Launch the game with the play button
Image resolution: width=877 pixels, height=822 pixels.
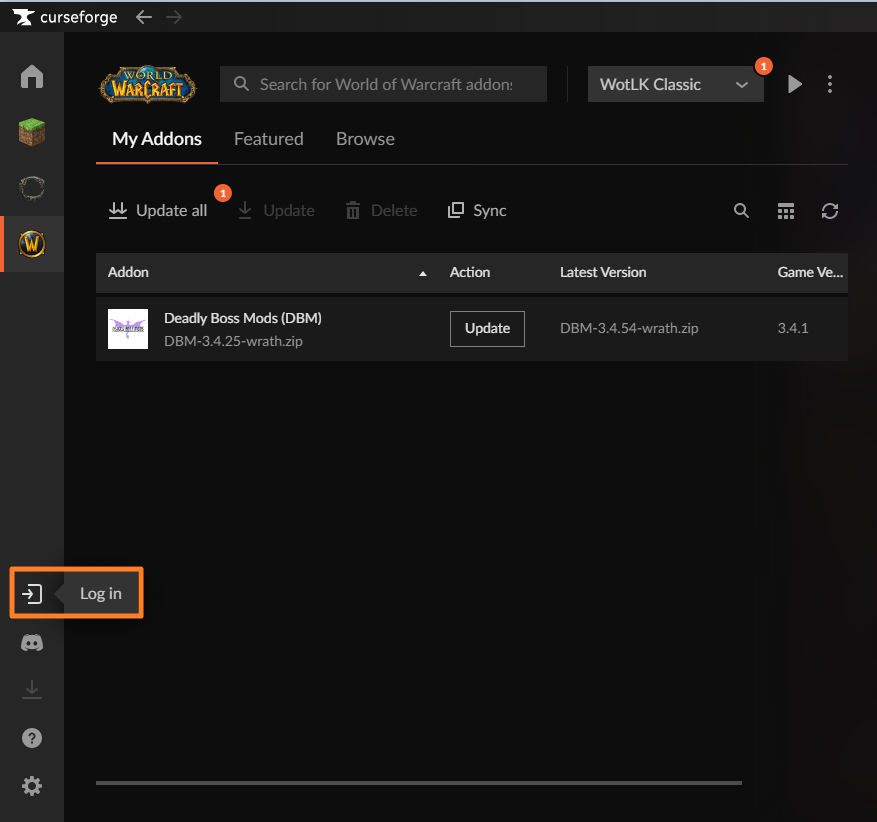point(795,84)
